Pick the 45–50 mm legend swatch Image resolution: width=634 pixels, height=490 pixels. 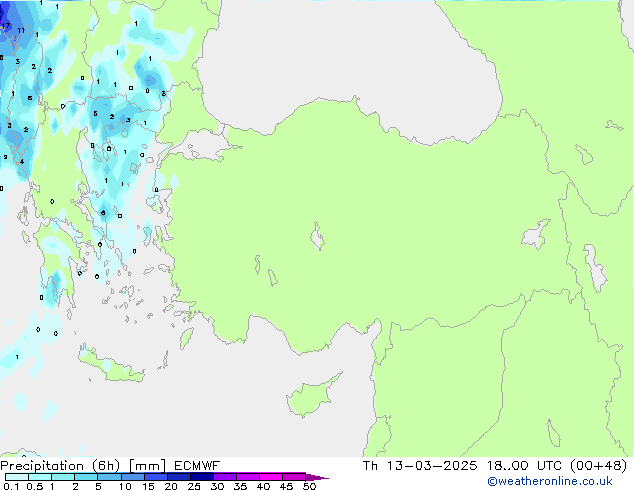pos(294,477)
